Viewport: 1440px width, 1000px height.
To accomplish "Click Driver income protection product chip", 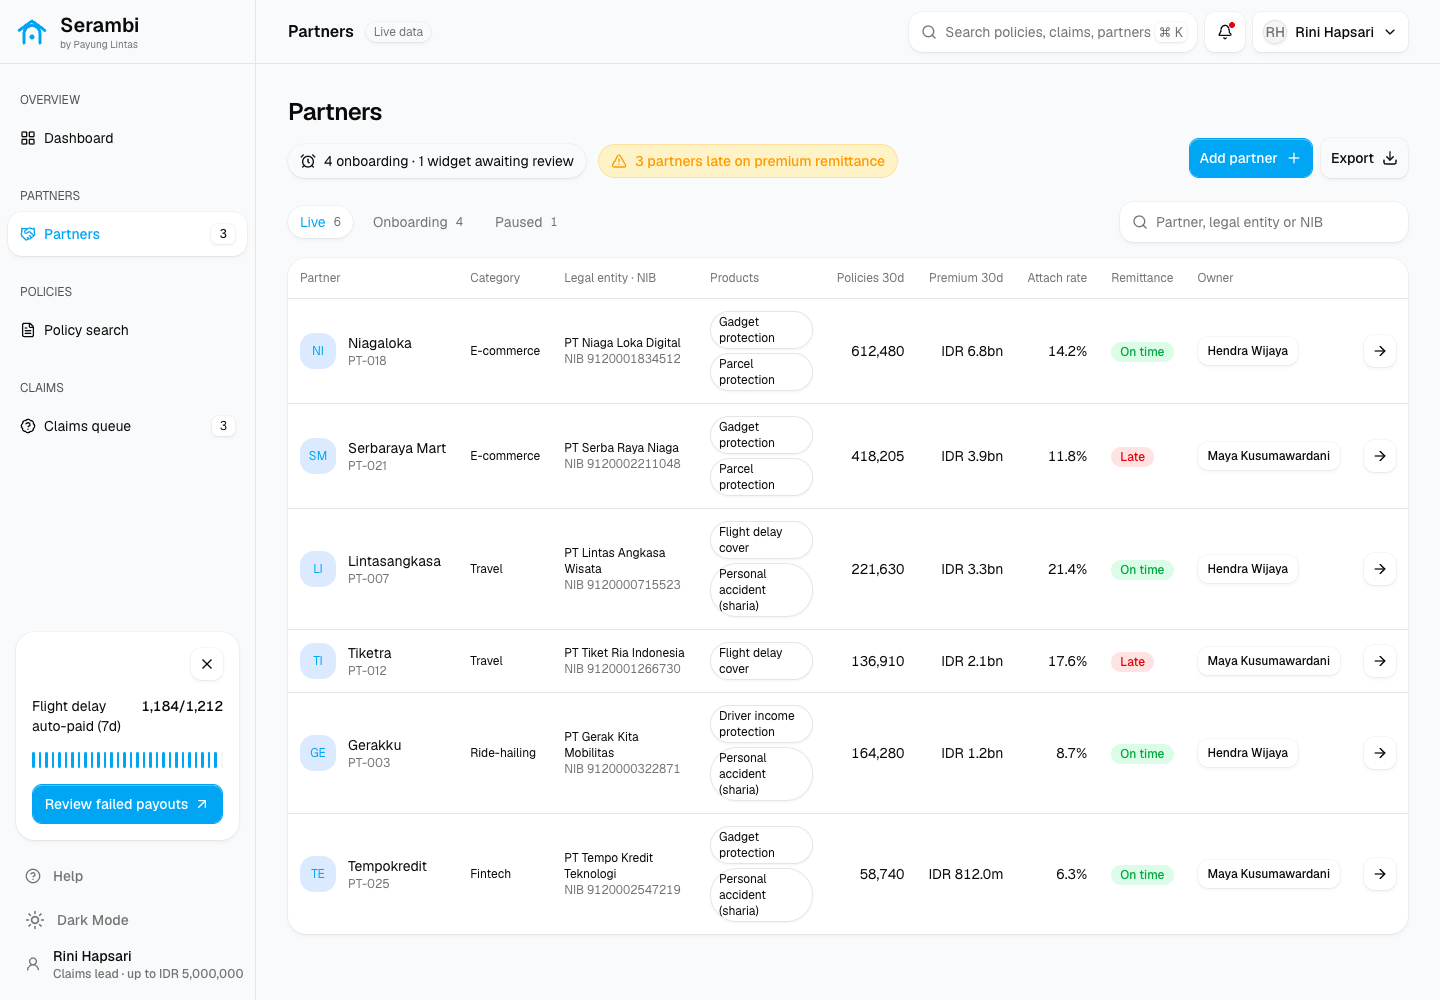I will click(761, 724).
